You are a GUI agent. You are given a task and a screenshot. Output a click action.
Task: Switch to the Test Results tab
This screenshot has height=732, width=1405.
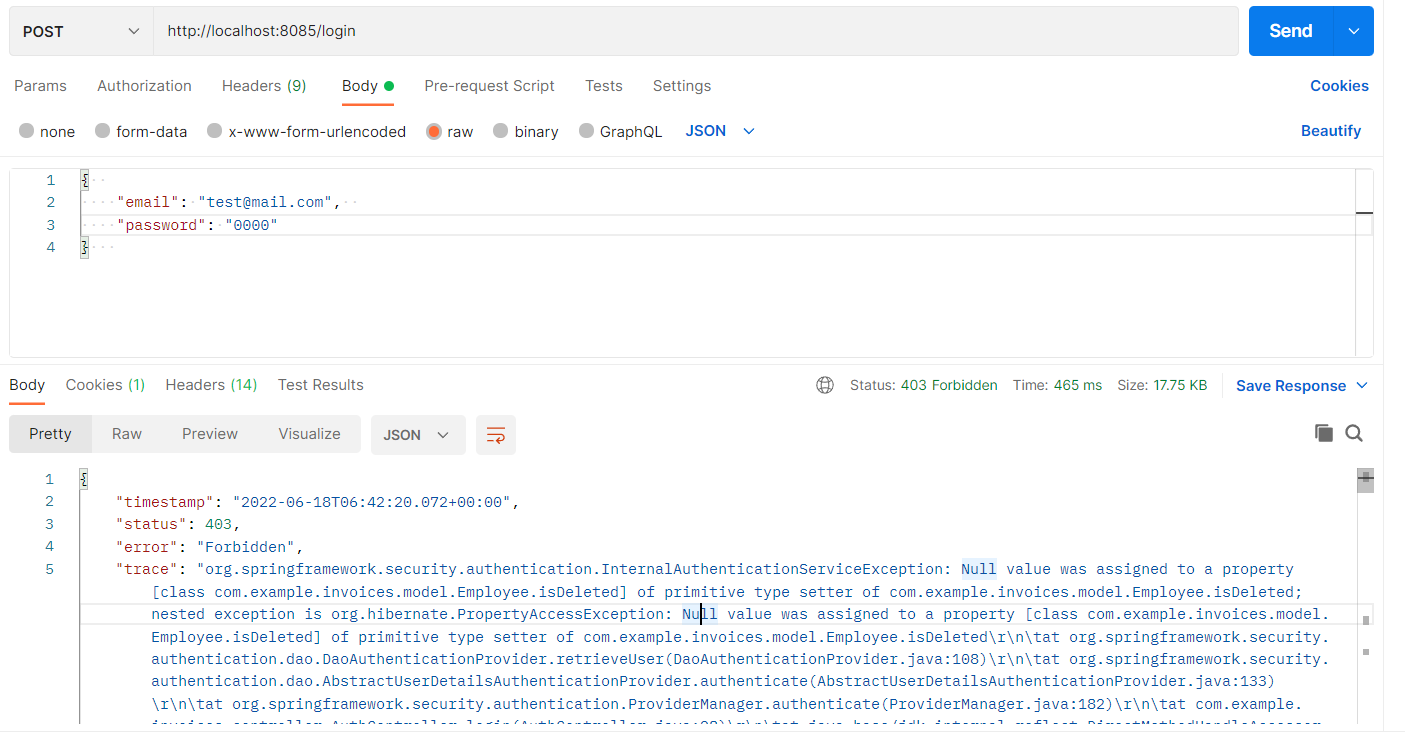[x=320, y=385]
